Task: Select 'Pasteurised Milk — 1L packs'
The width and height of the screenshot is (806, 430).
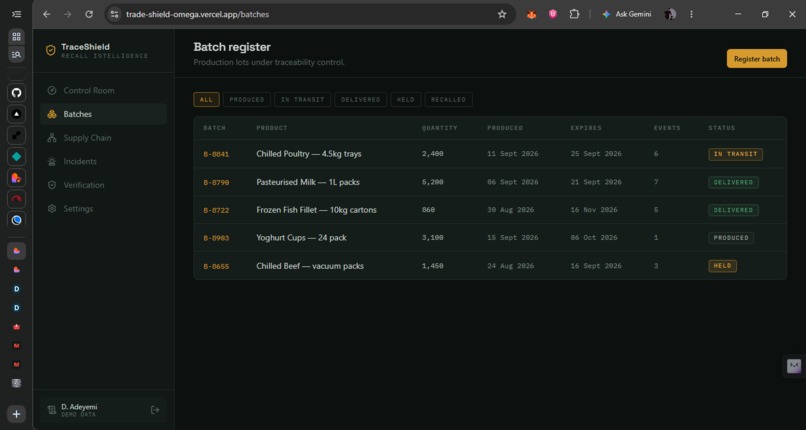Action: tap(308, 182)
